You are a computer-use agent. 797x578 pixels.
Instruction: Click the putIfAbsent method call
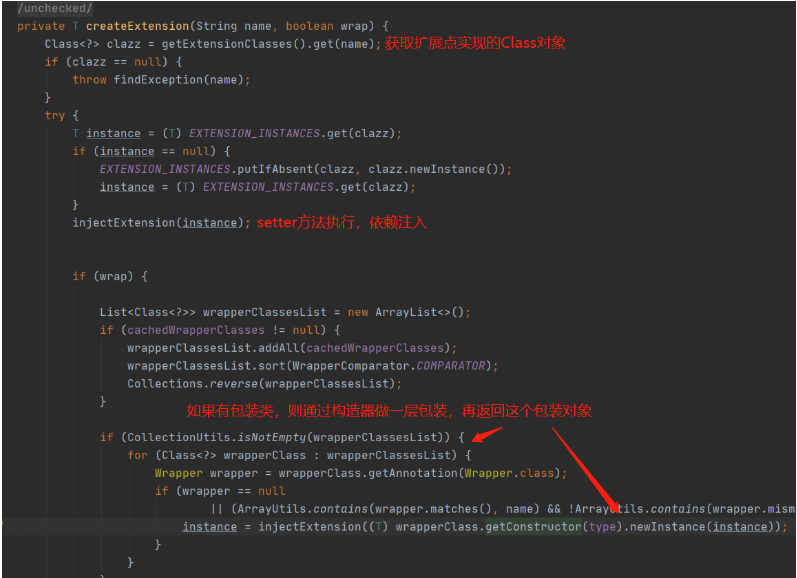tap(275, 169)
